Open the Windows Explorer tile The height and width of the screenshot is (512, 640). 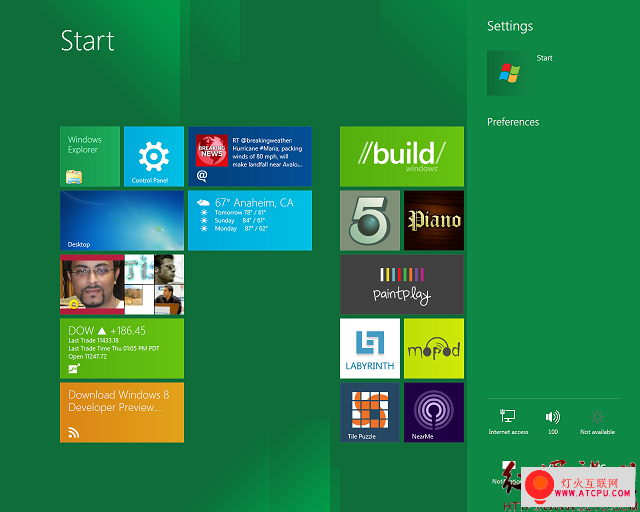click(x=90, y=156)
